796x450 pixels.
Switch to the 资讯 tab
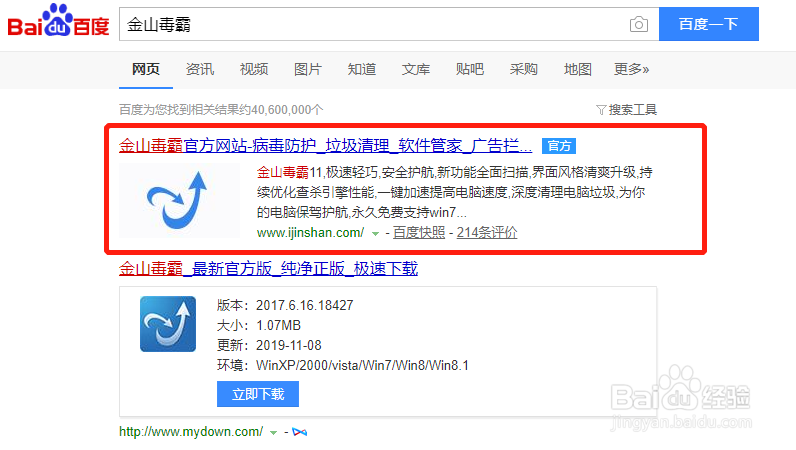tap(200, 69)
